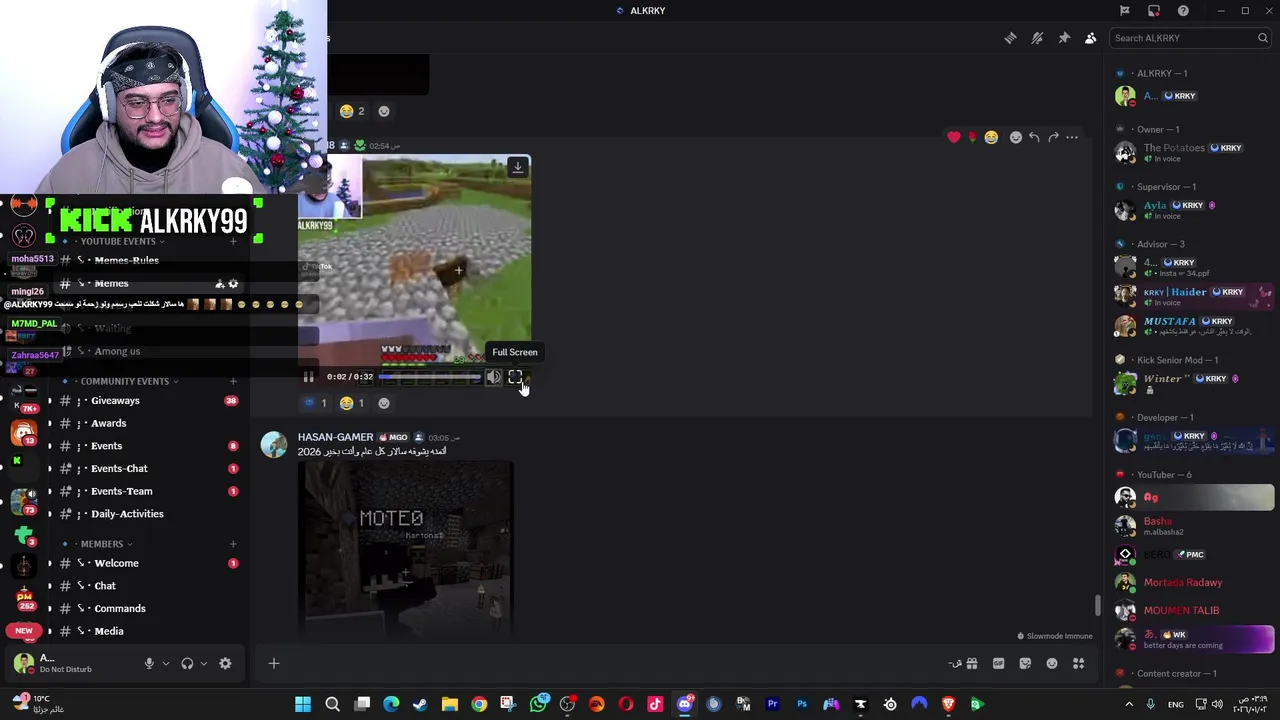Mute microphone in user panel

click(x=149, y=663)
